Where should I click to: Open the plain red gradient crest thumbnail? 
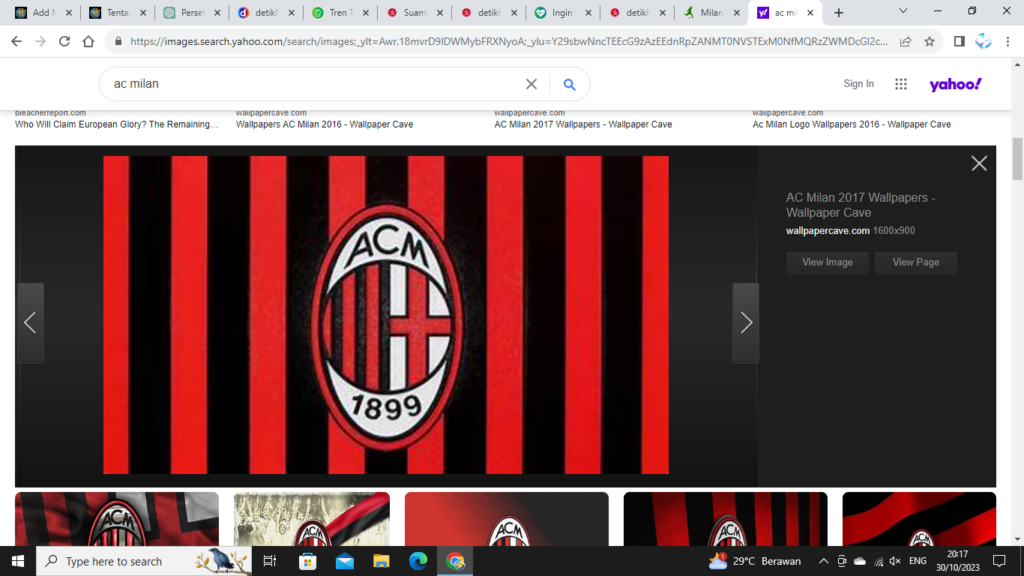tap(507, 519)
